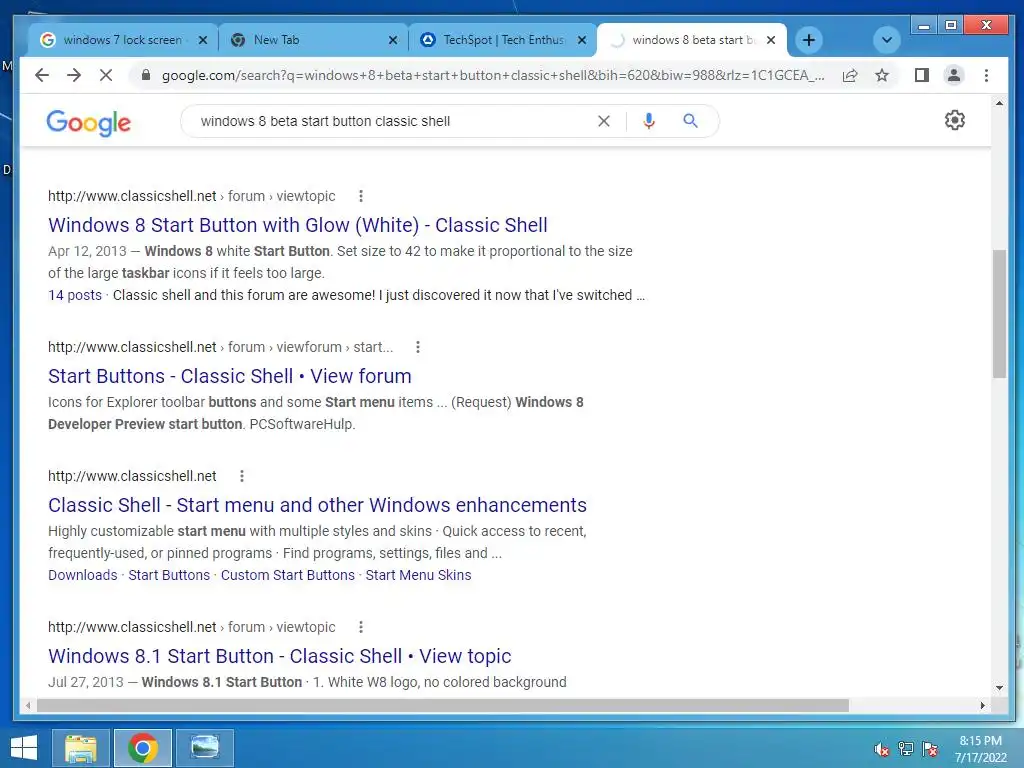Close the 'windows 8 beta start' tab
Screen dimensions: 1024x768
pyautogui.click(x=771, y=40)
